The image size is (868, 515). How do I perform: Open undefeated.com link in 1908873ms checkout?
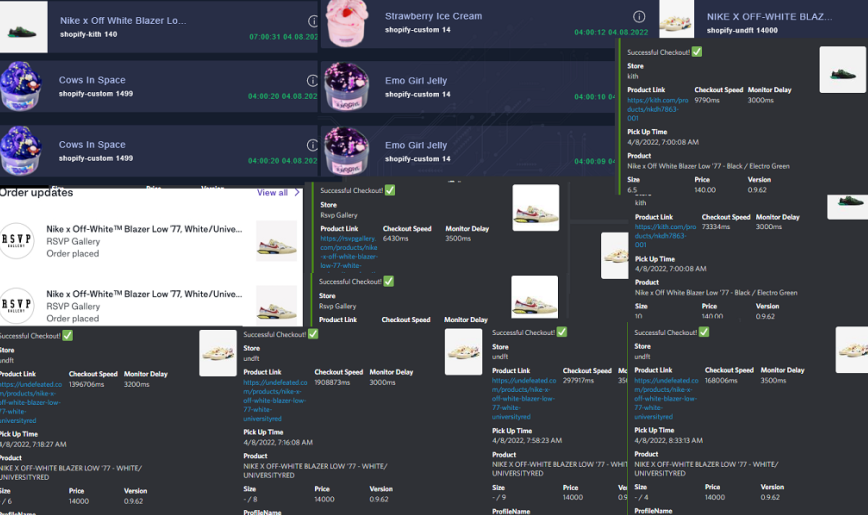point(275,400)
